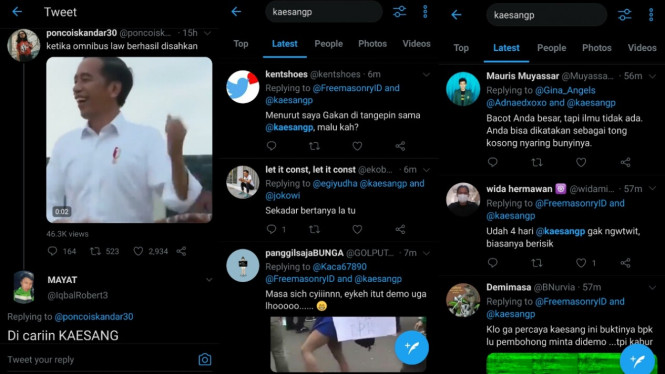
Task: Open Photos tab in right panel
Action: (596, 48)
